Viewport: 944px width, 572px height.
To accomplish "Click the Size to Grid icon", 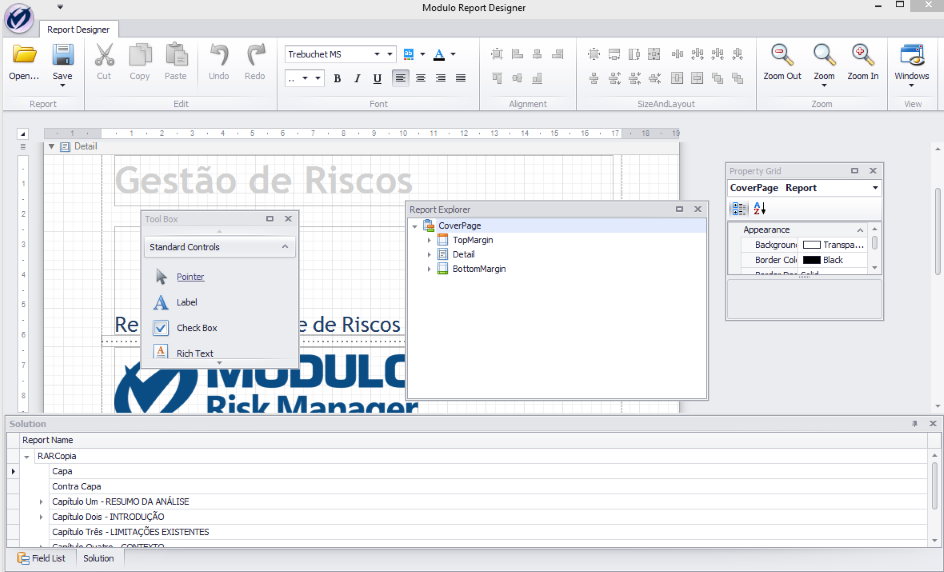I will 594,54.
